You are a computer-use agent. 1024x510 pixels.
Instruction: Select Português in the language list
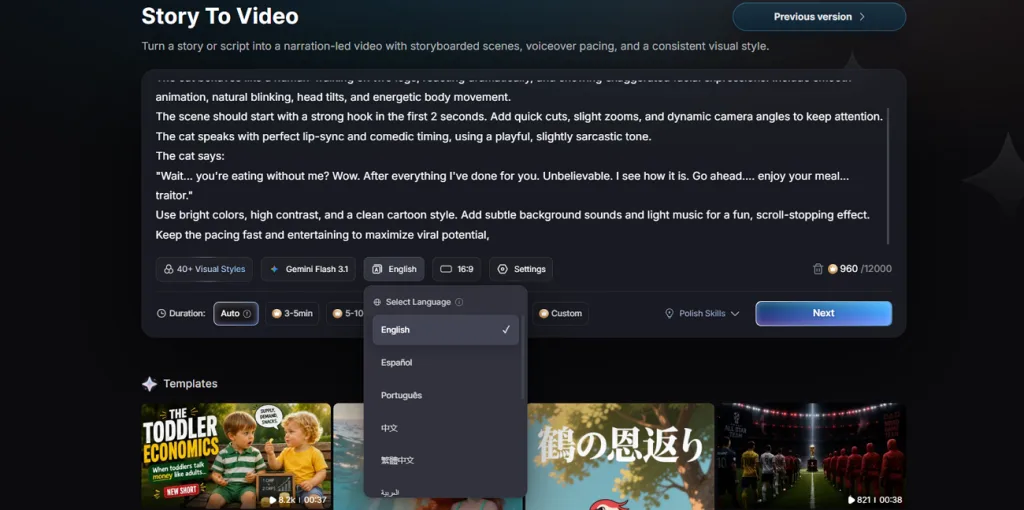point(445,395)
